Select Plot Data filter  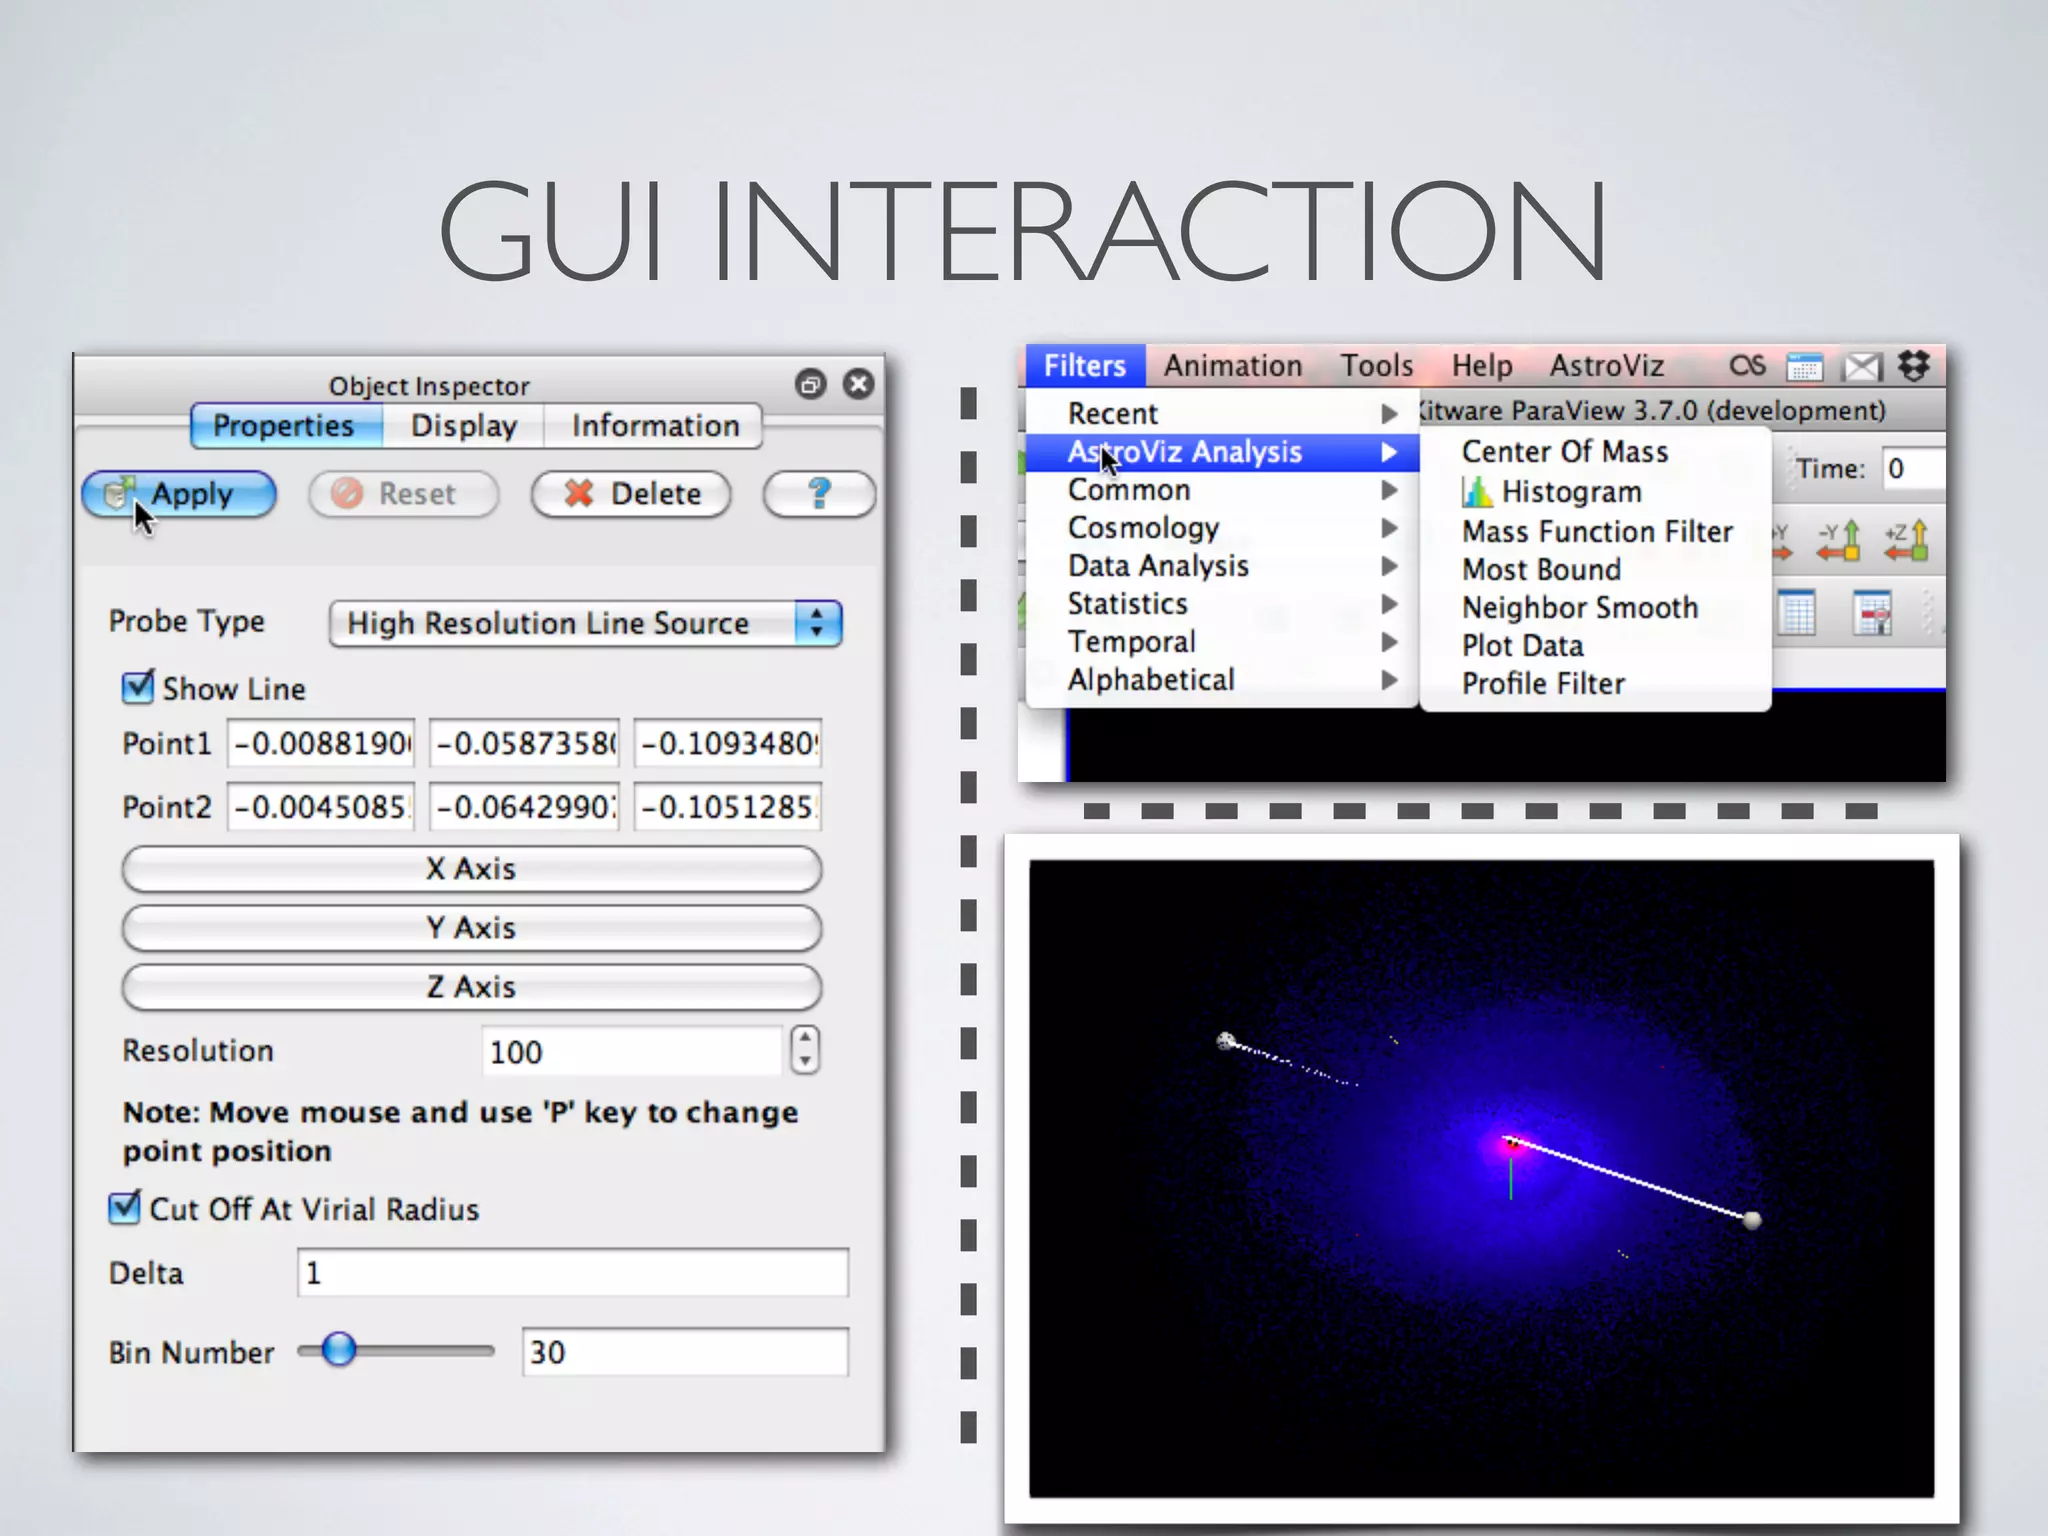click(x=1522, y=645)
